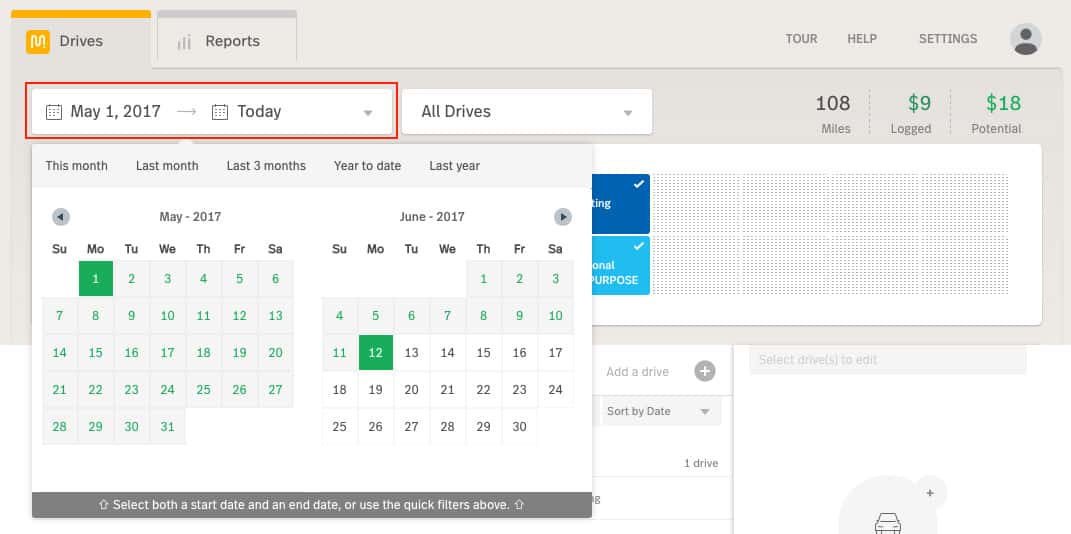Switch to the Drives tab

pyautogui.click(x=81, y=40)
